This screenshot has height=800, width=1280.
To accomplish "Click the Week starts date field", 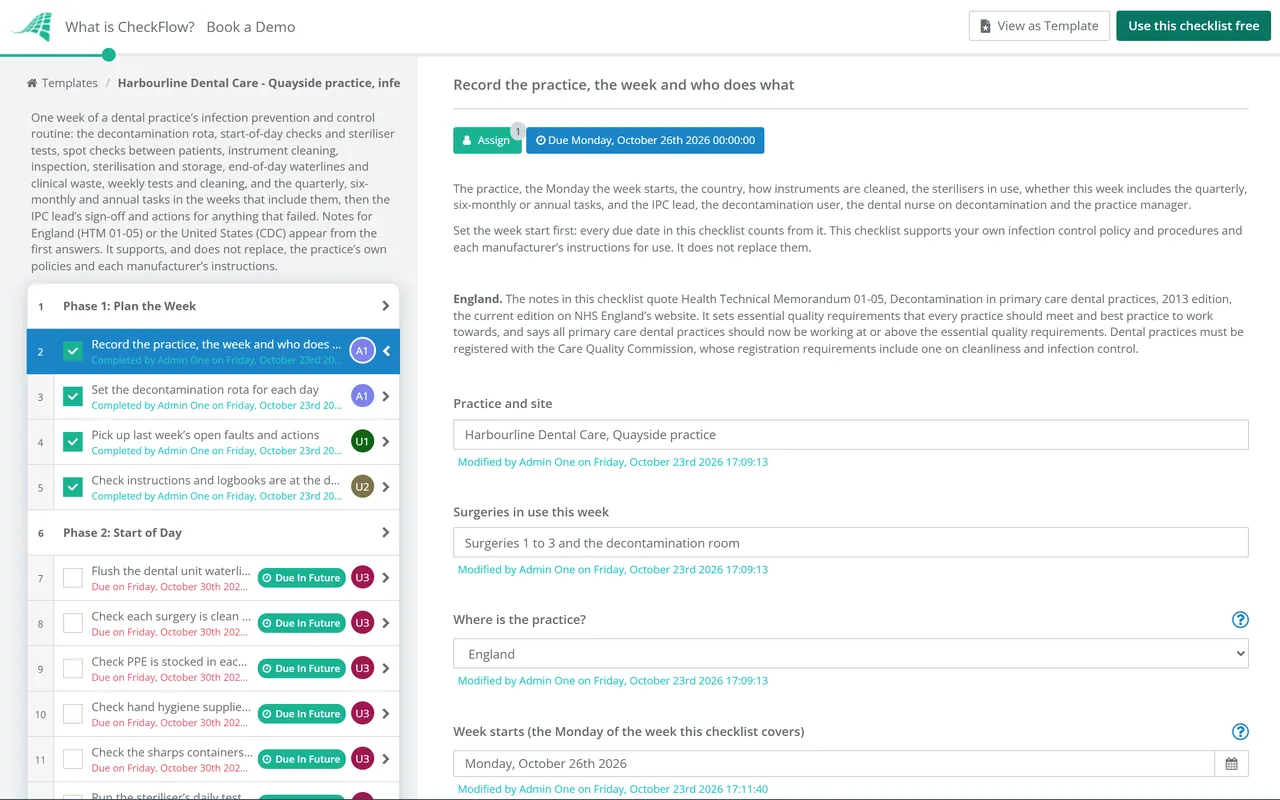I will (x=834, y=764).
